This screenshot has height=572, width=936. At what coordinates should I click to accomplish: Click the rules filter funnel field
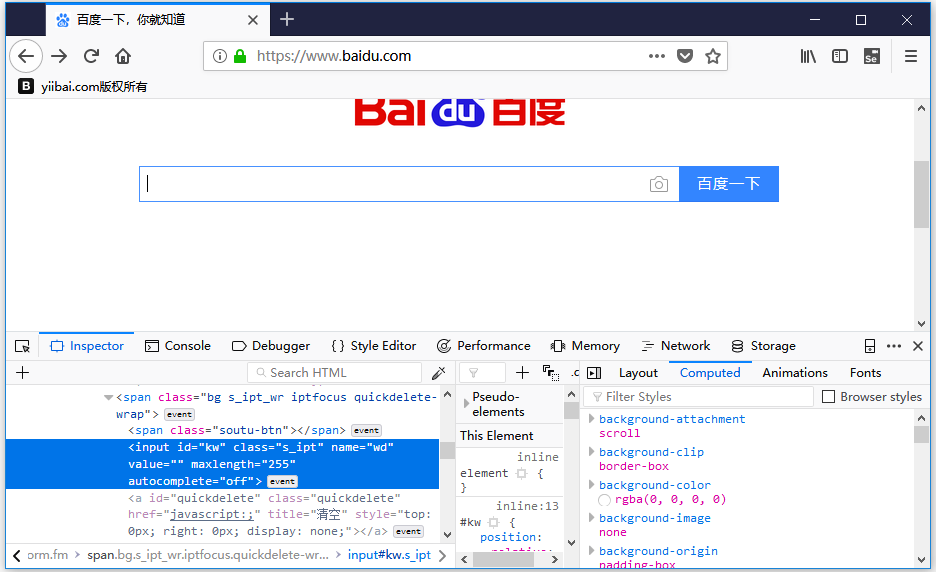[482, 373]
